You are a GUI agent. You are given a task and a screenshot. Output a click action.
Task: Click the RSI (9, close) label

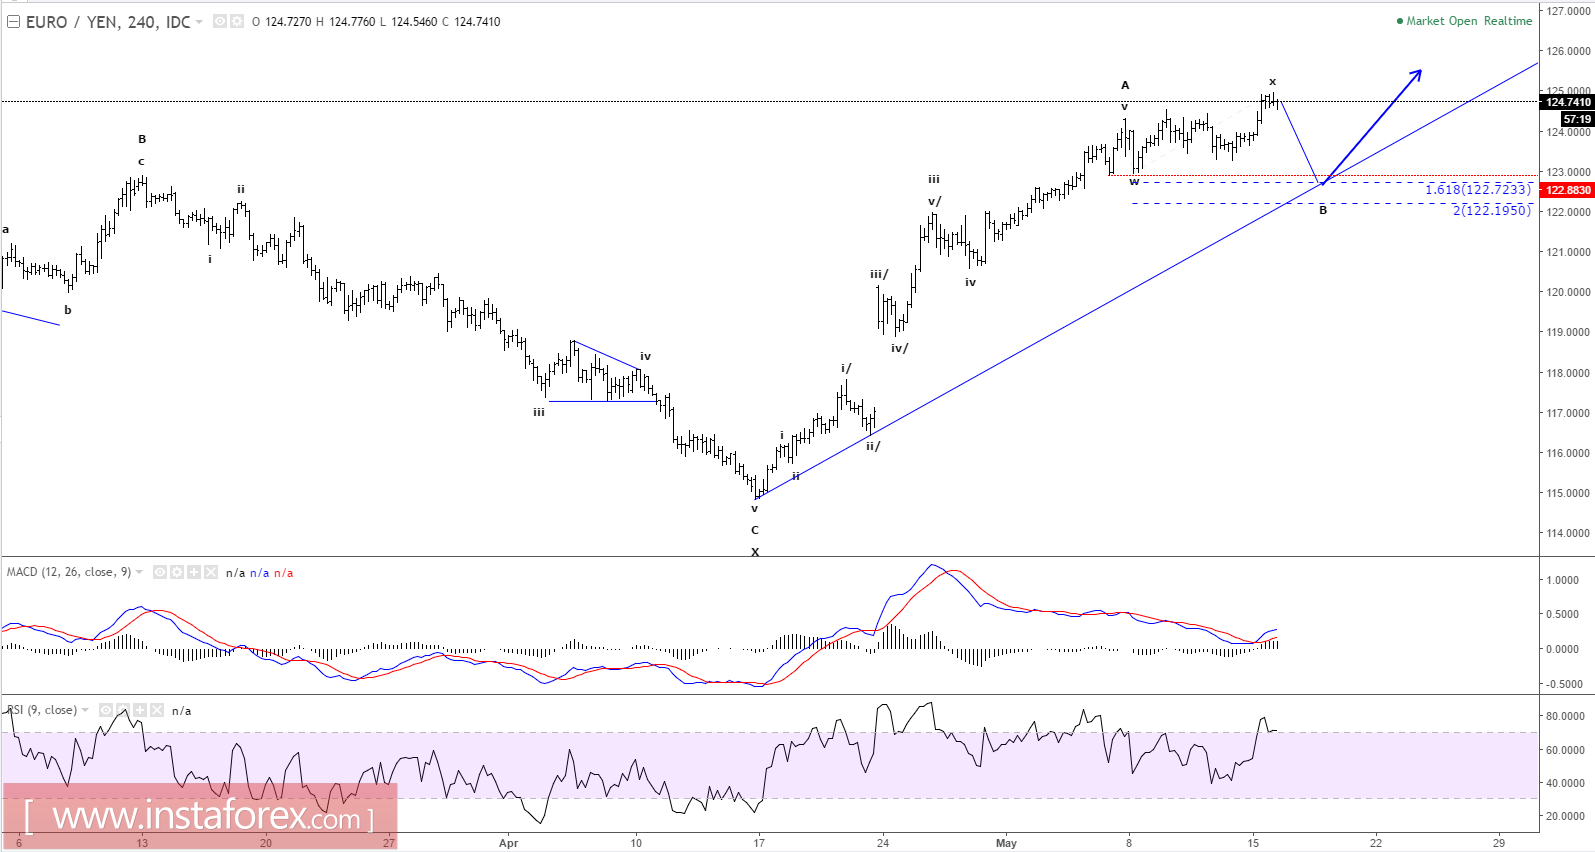[42, 710]
